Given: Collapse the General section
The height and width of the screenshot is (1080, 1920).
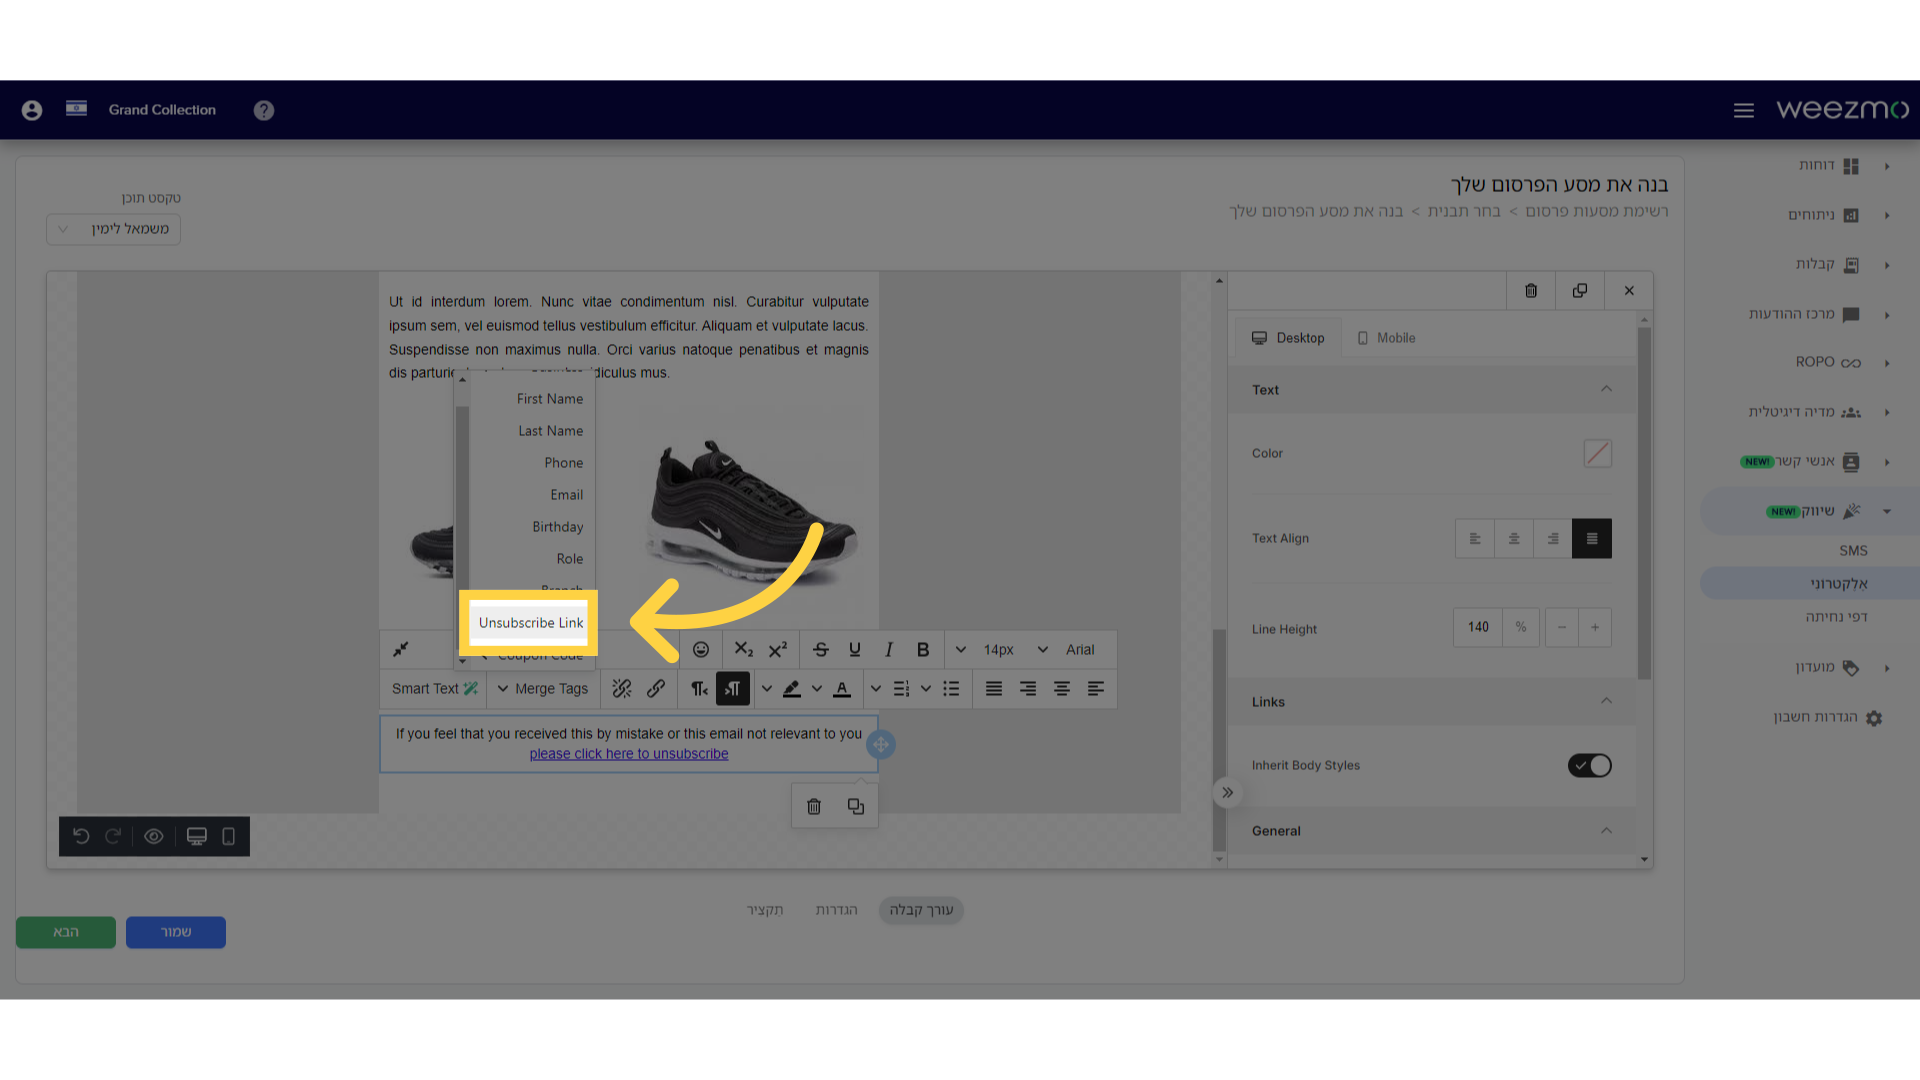Looking at the screenshot, I should click(1606, 831).
